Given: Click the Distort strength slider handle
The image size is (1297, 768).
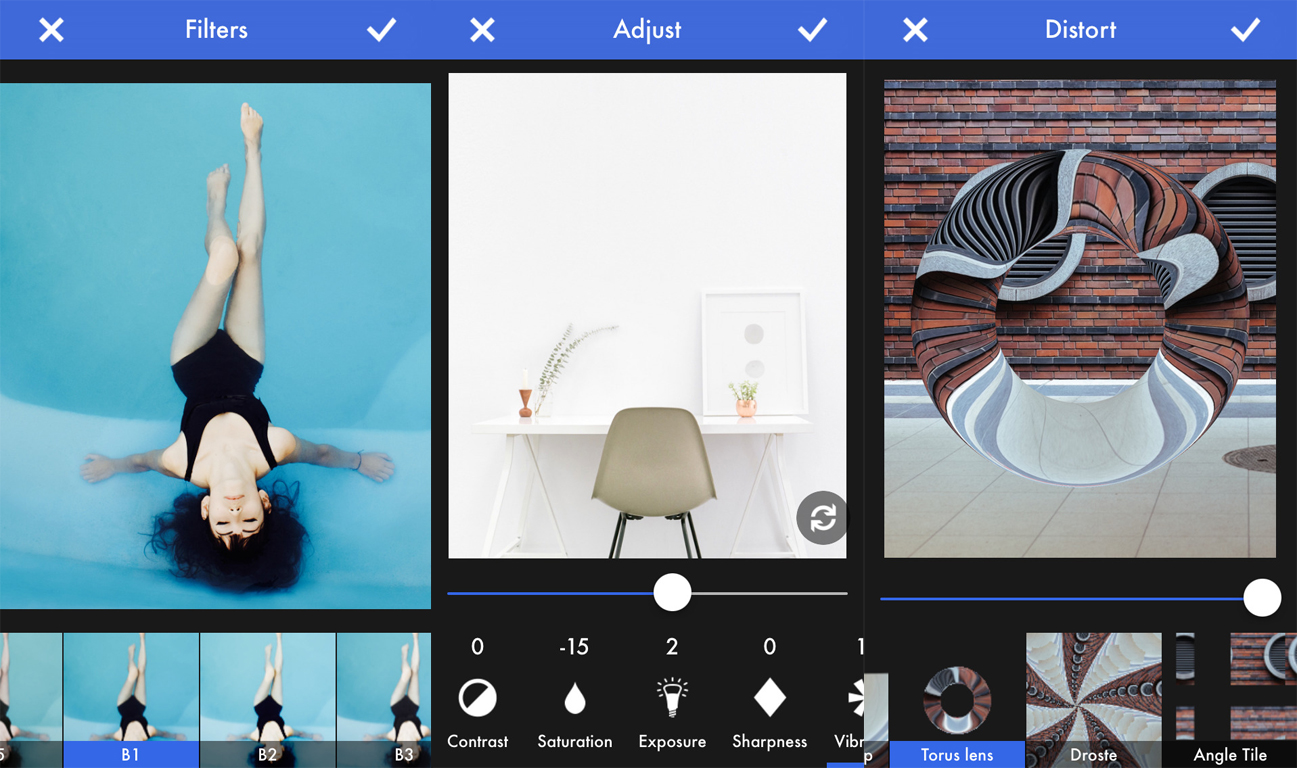Looking at the screenshot, I should pyautogui.click(x=1262, y=598).
